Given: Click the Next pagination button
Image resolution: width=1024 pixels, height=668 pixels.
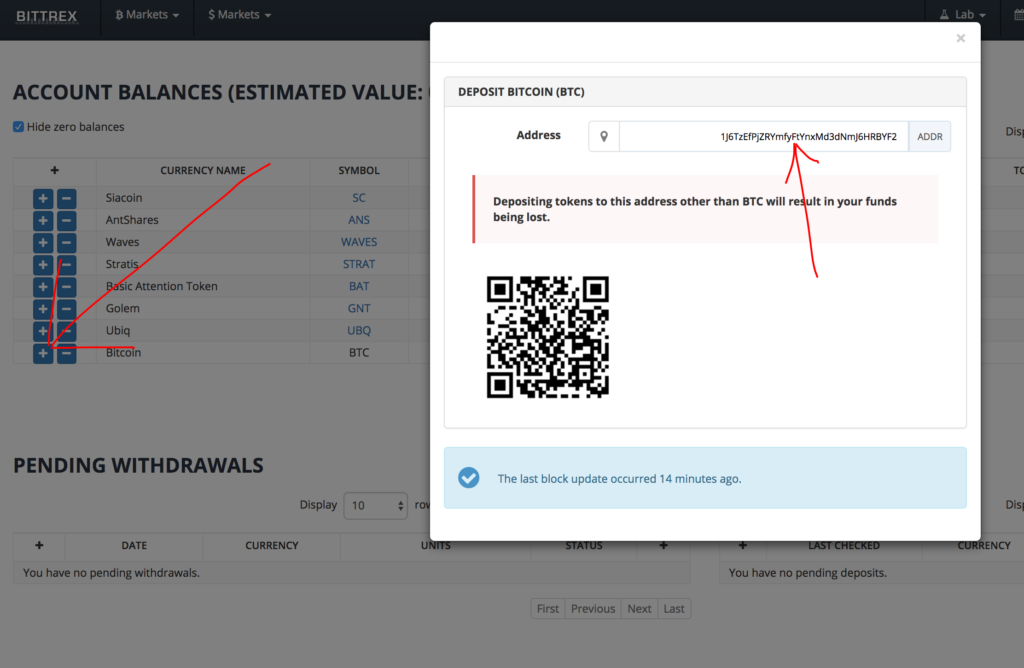Looking at the screenshot, I should pyautogui.click(x=639, y=609).
